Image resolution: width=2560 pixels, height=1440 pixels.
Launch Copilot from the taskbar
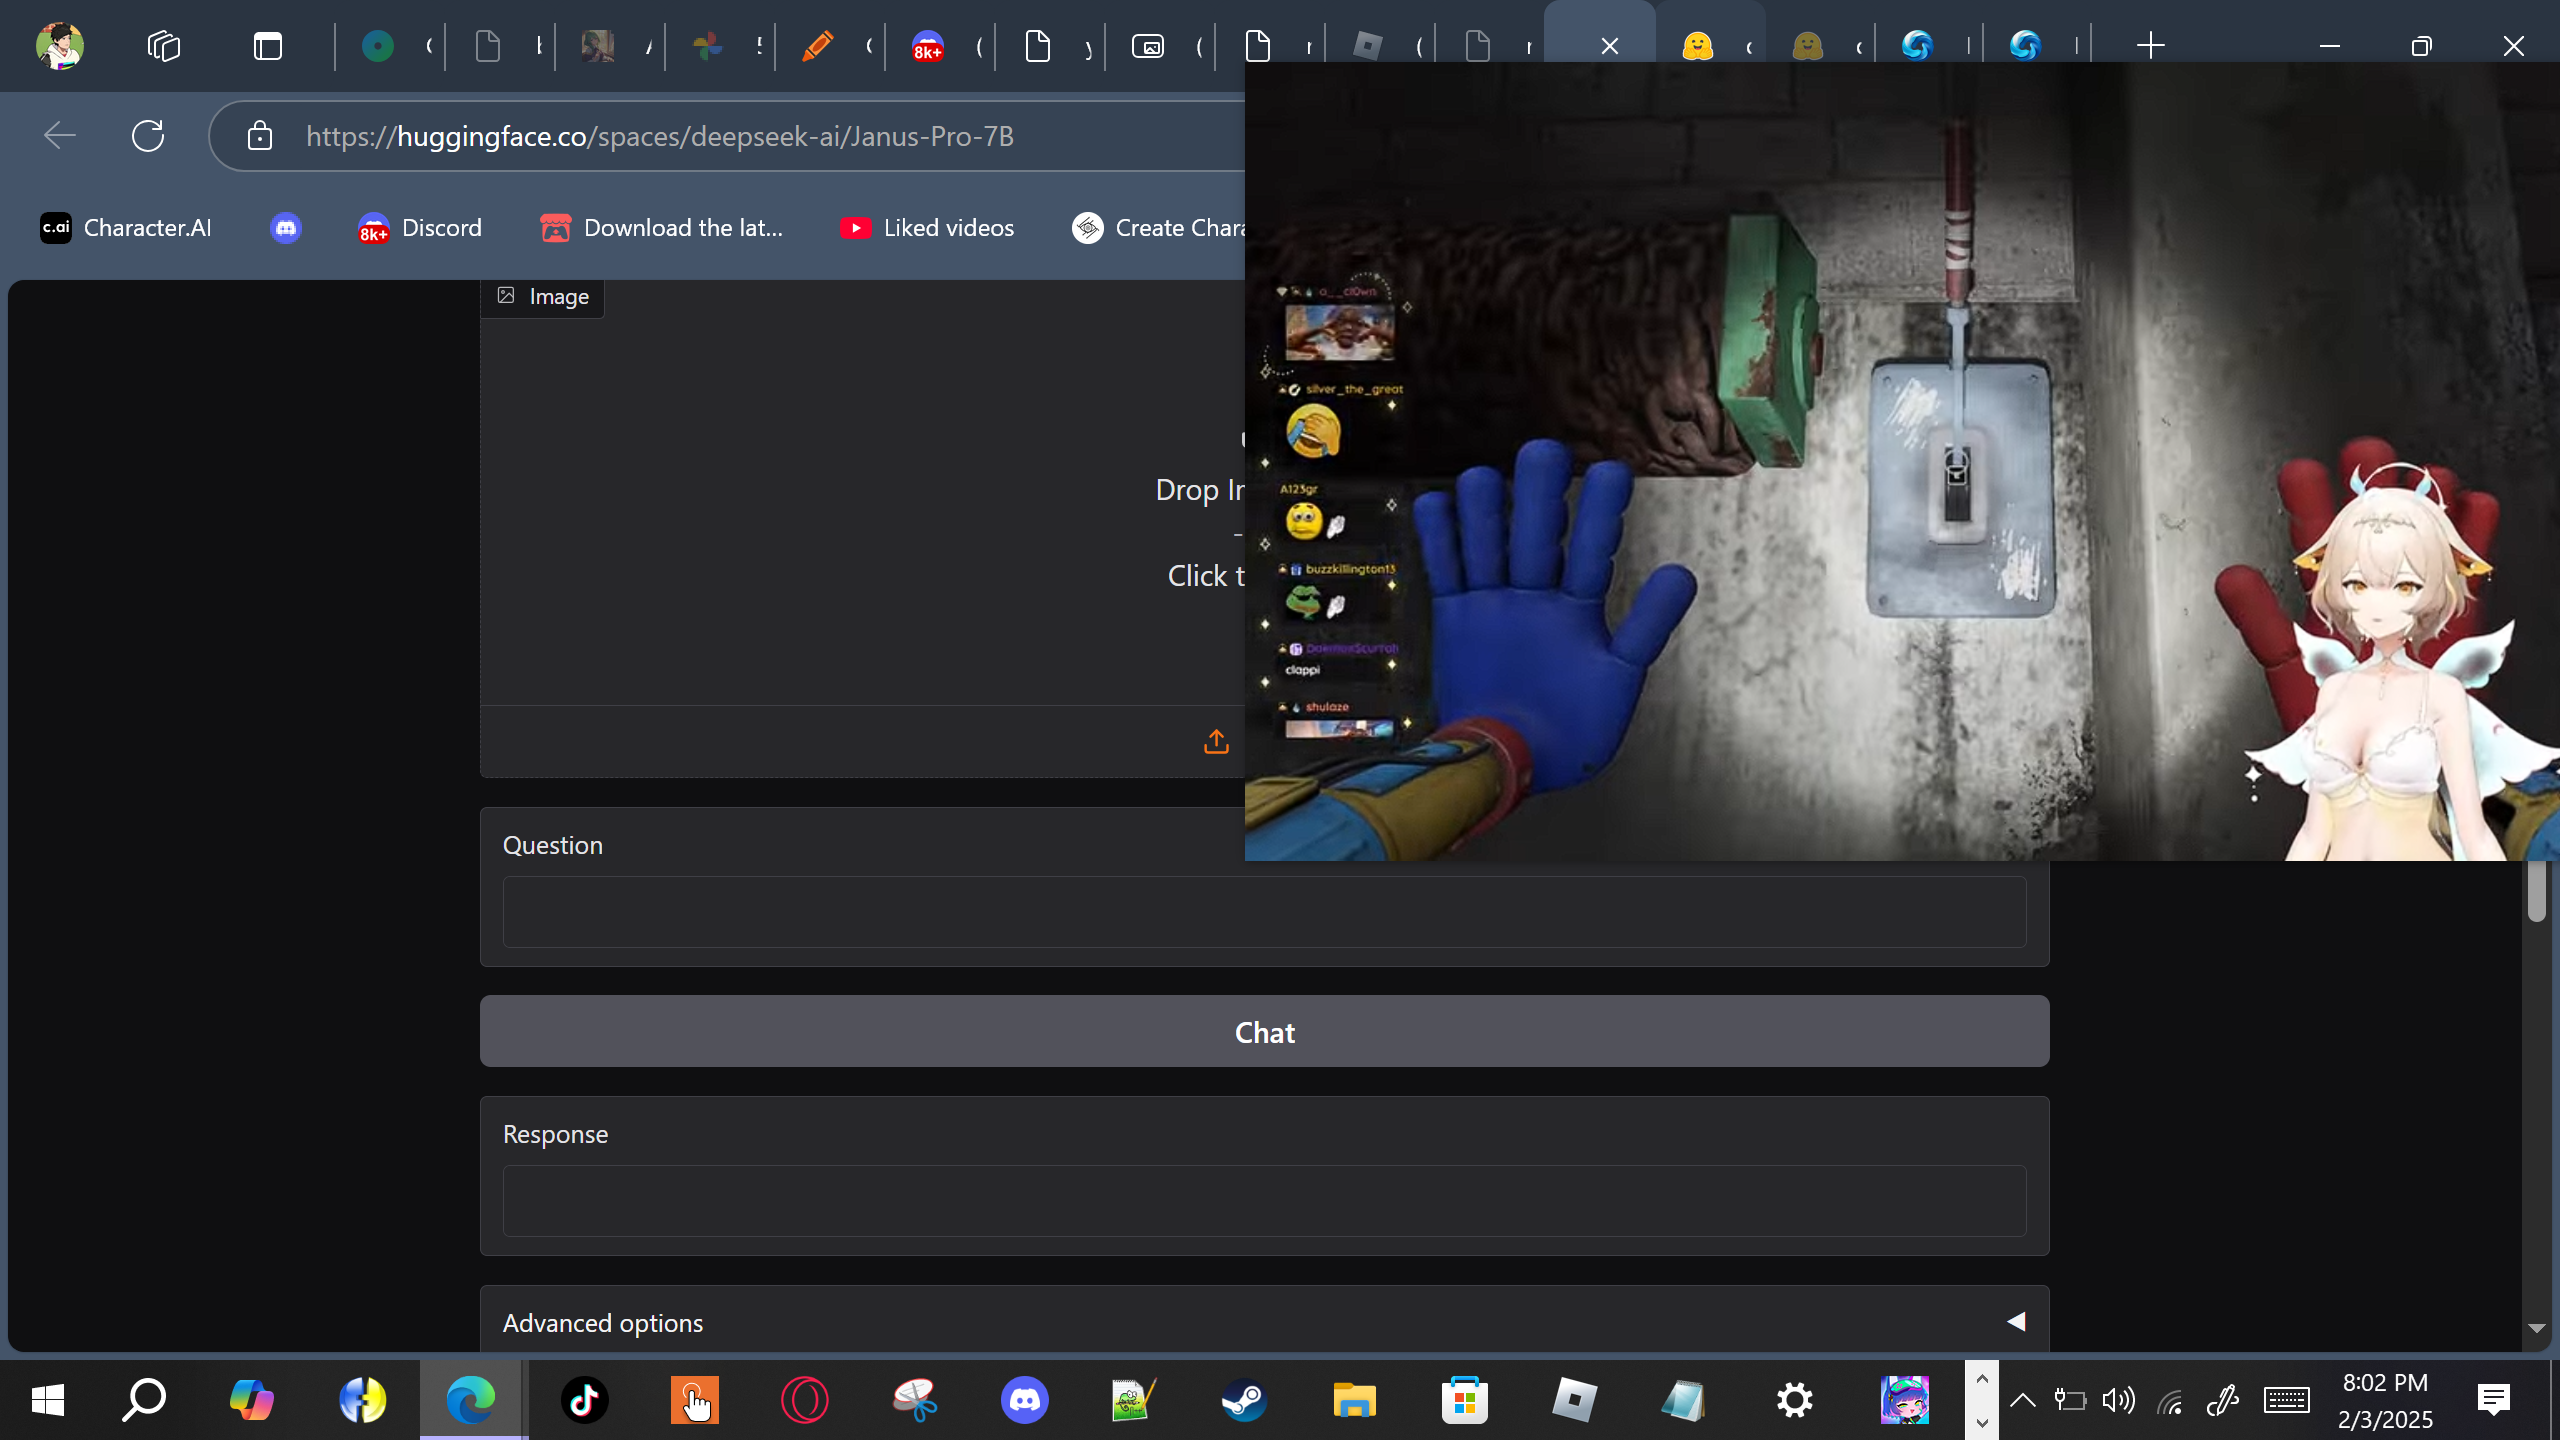pos(251,1400)
